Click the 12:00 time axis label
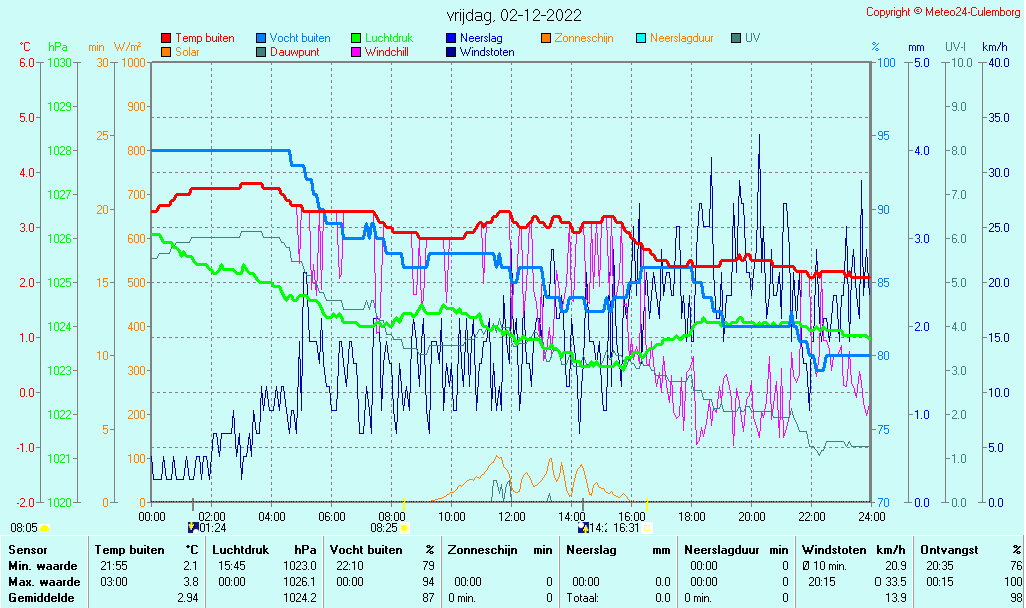The image size is (1026, 608). coord(511,516)
